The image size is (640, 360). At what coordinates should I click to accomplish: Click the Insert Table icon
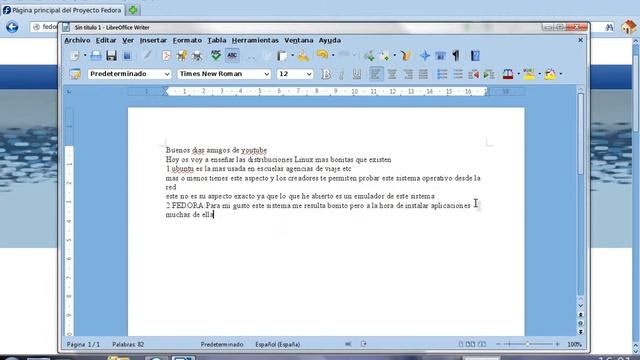point(385,56)
